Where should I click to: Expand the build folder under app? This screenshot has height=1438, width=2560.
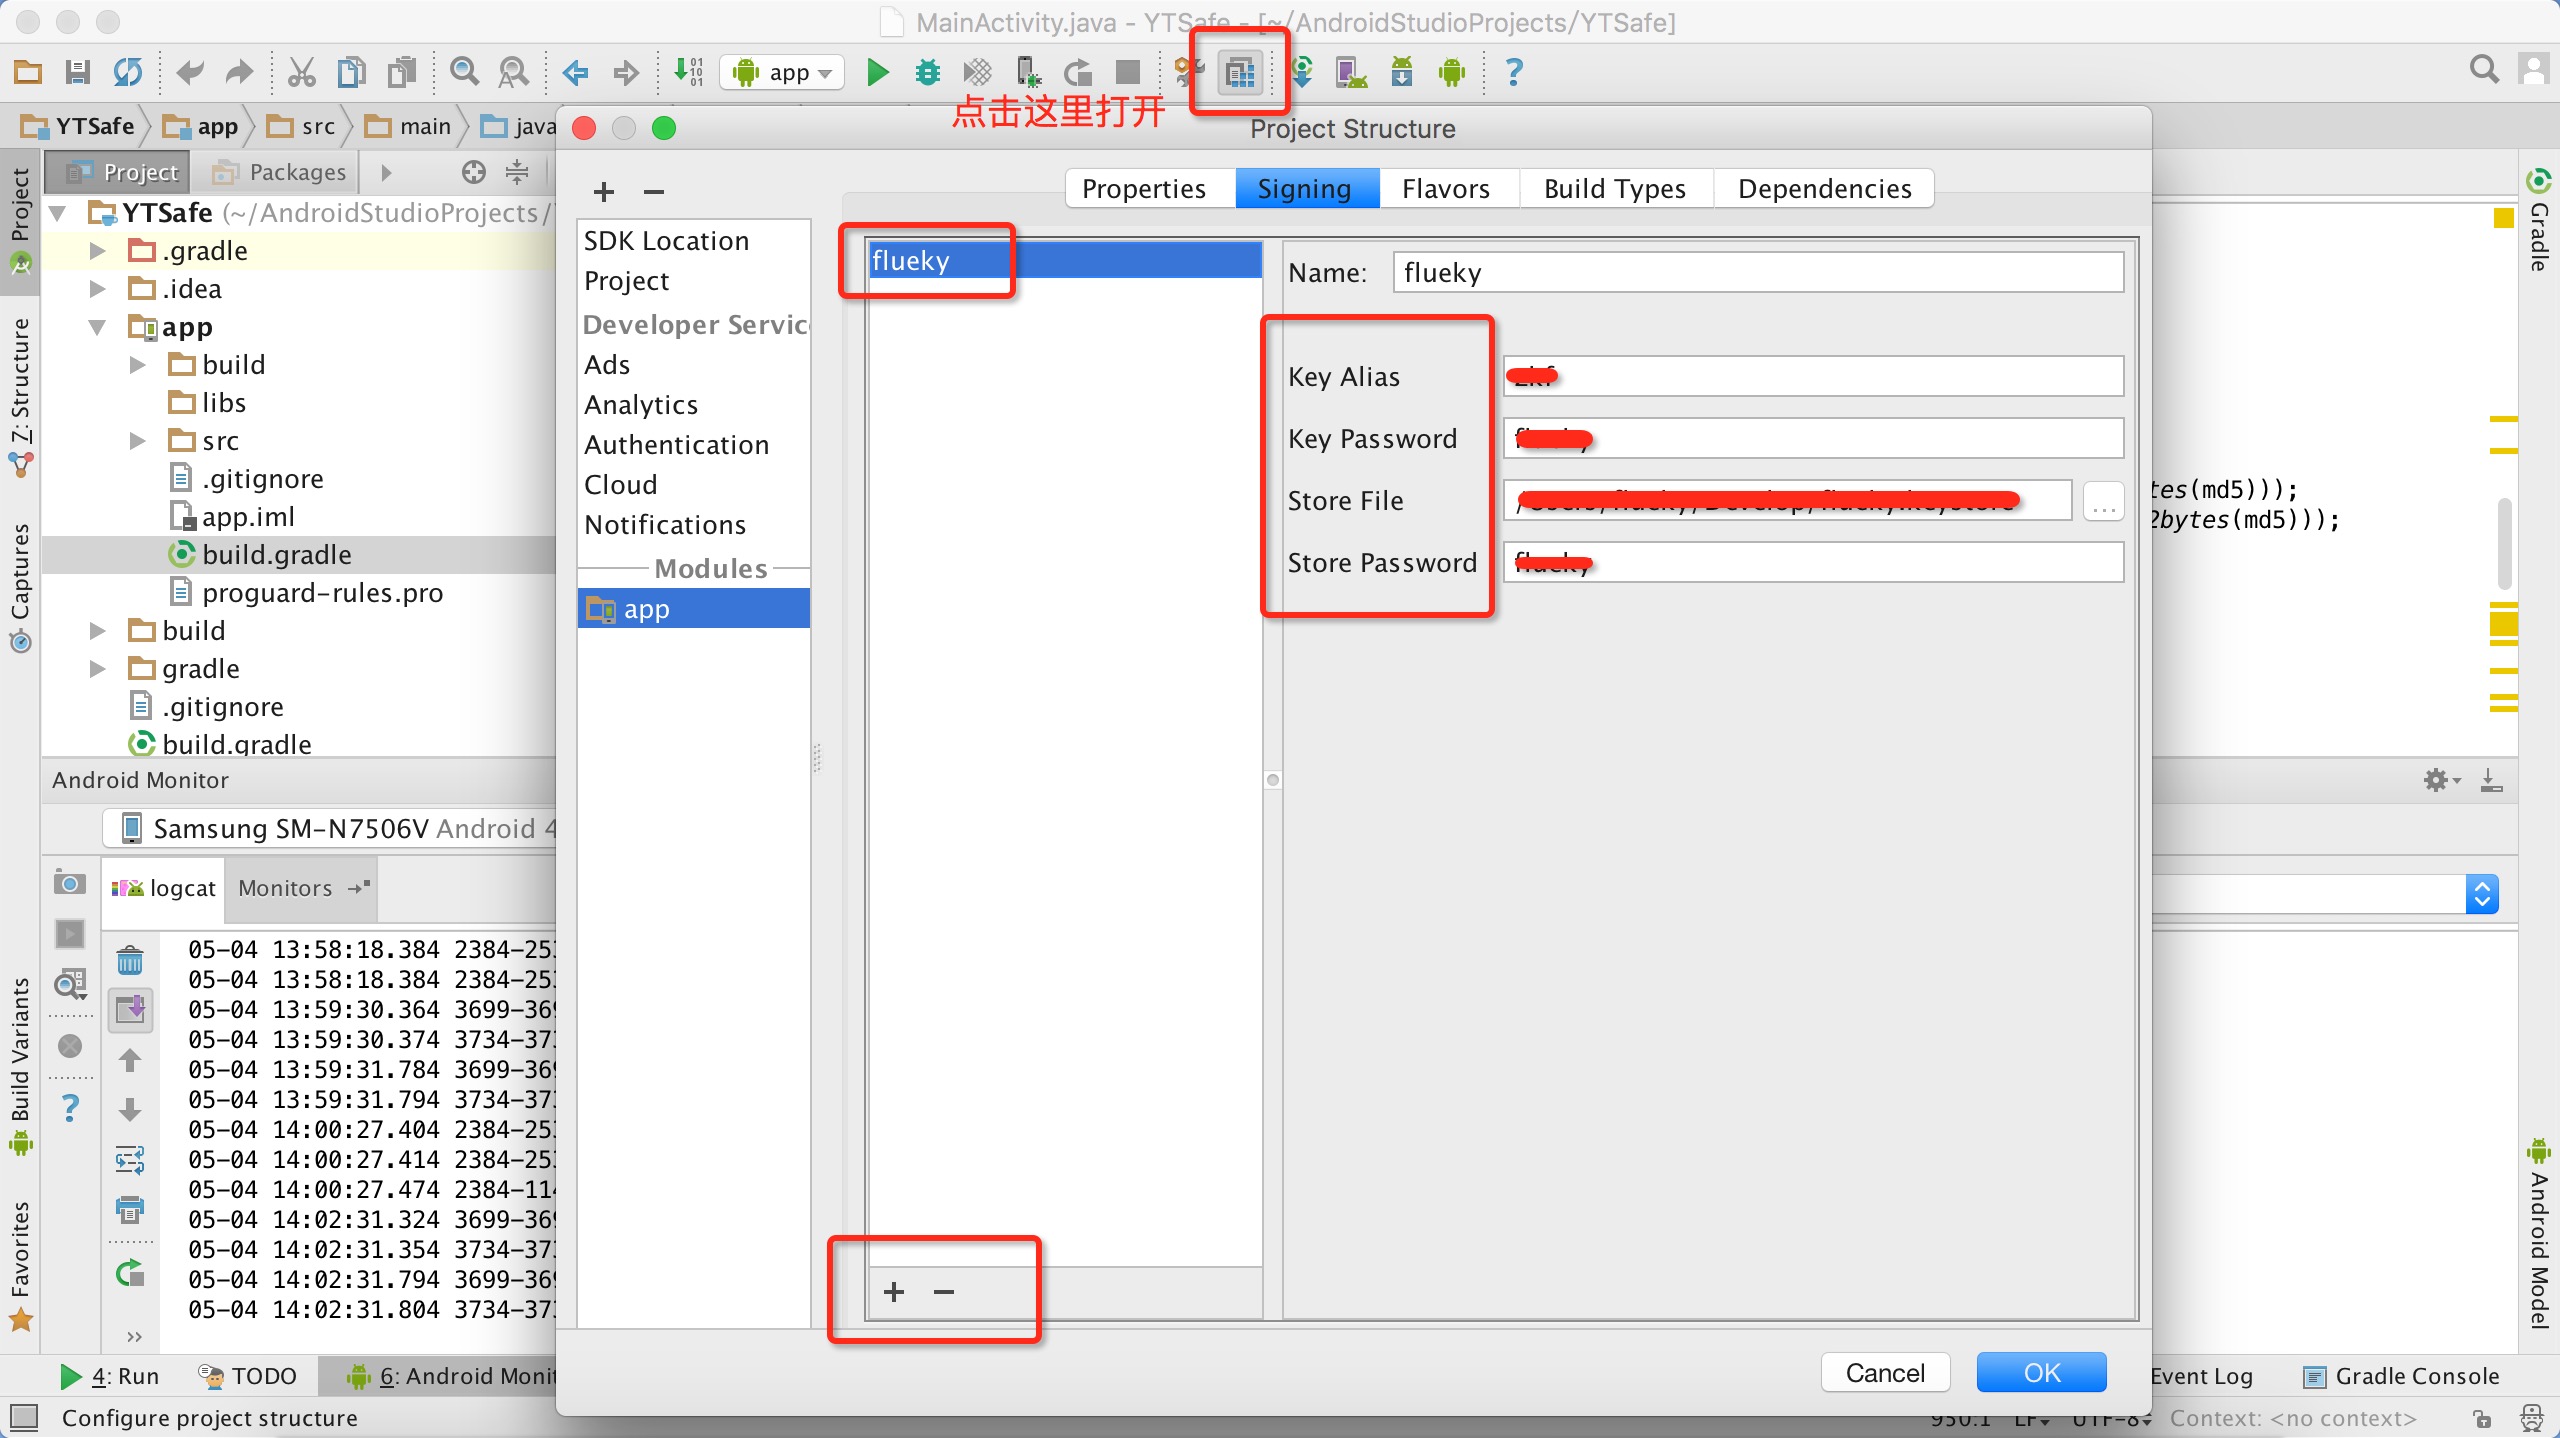(137, 364)
